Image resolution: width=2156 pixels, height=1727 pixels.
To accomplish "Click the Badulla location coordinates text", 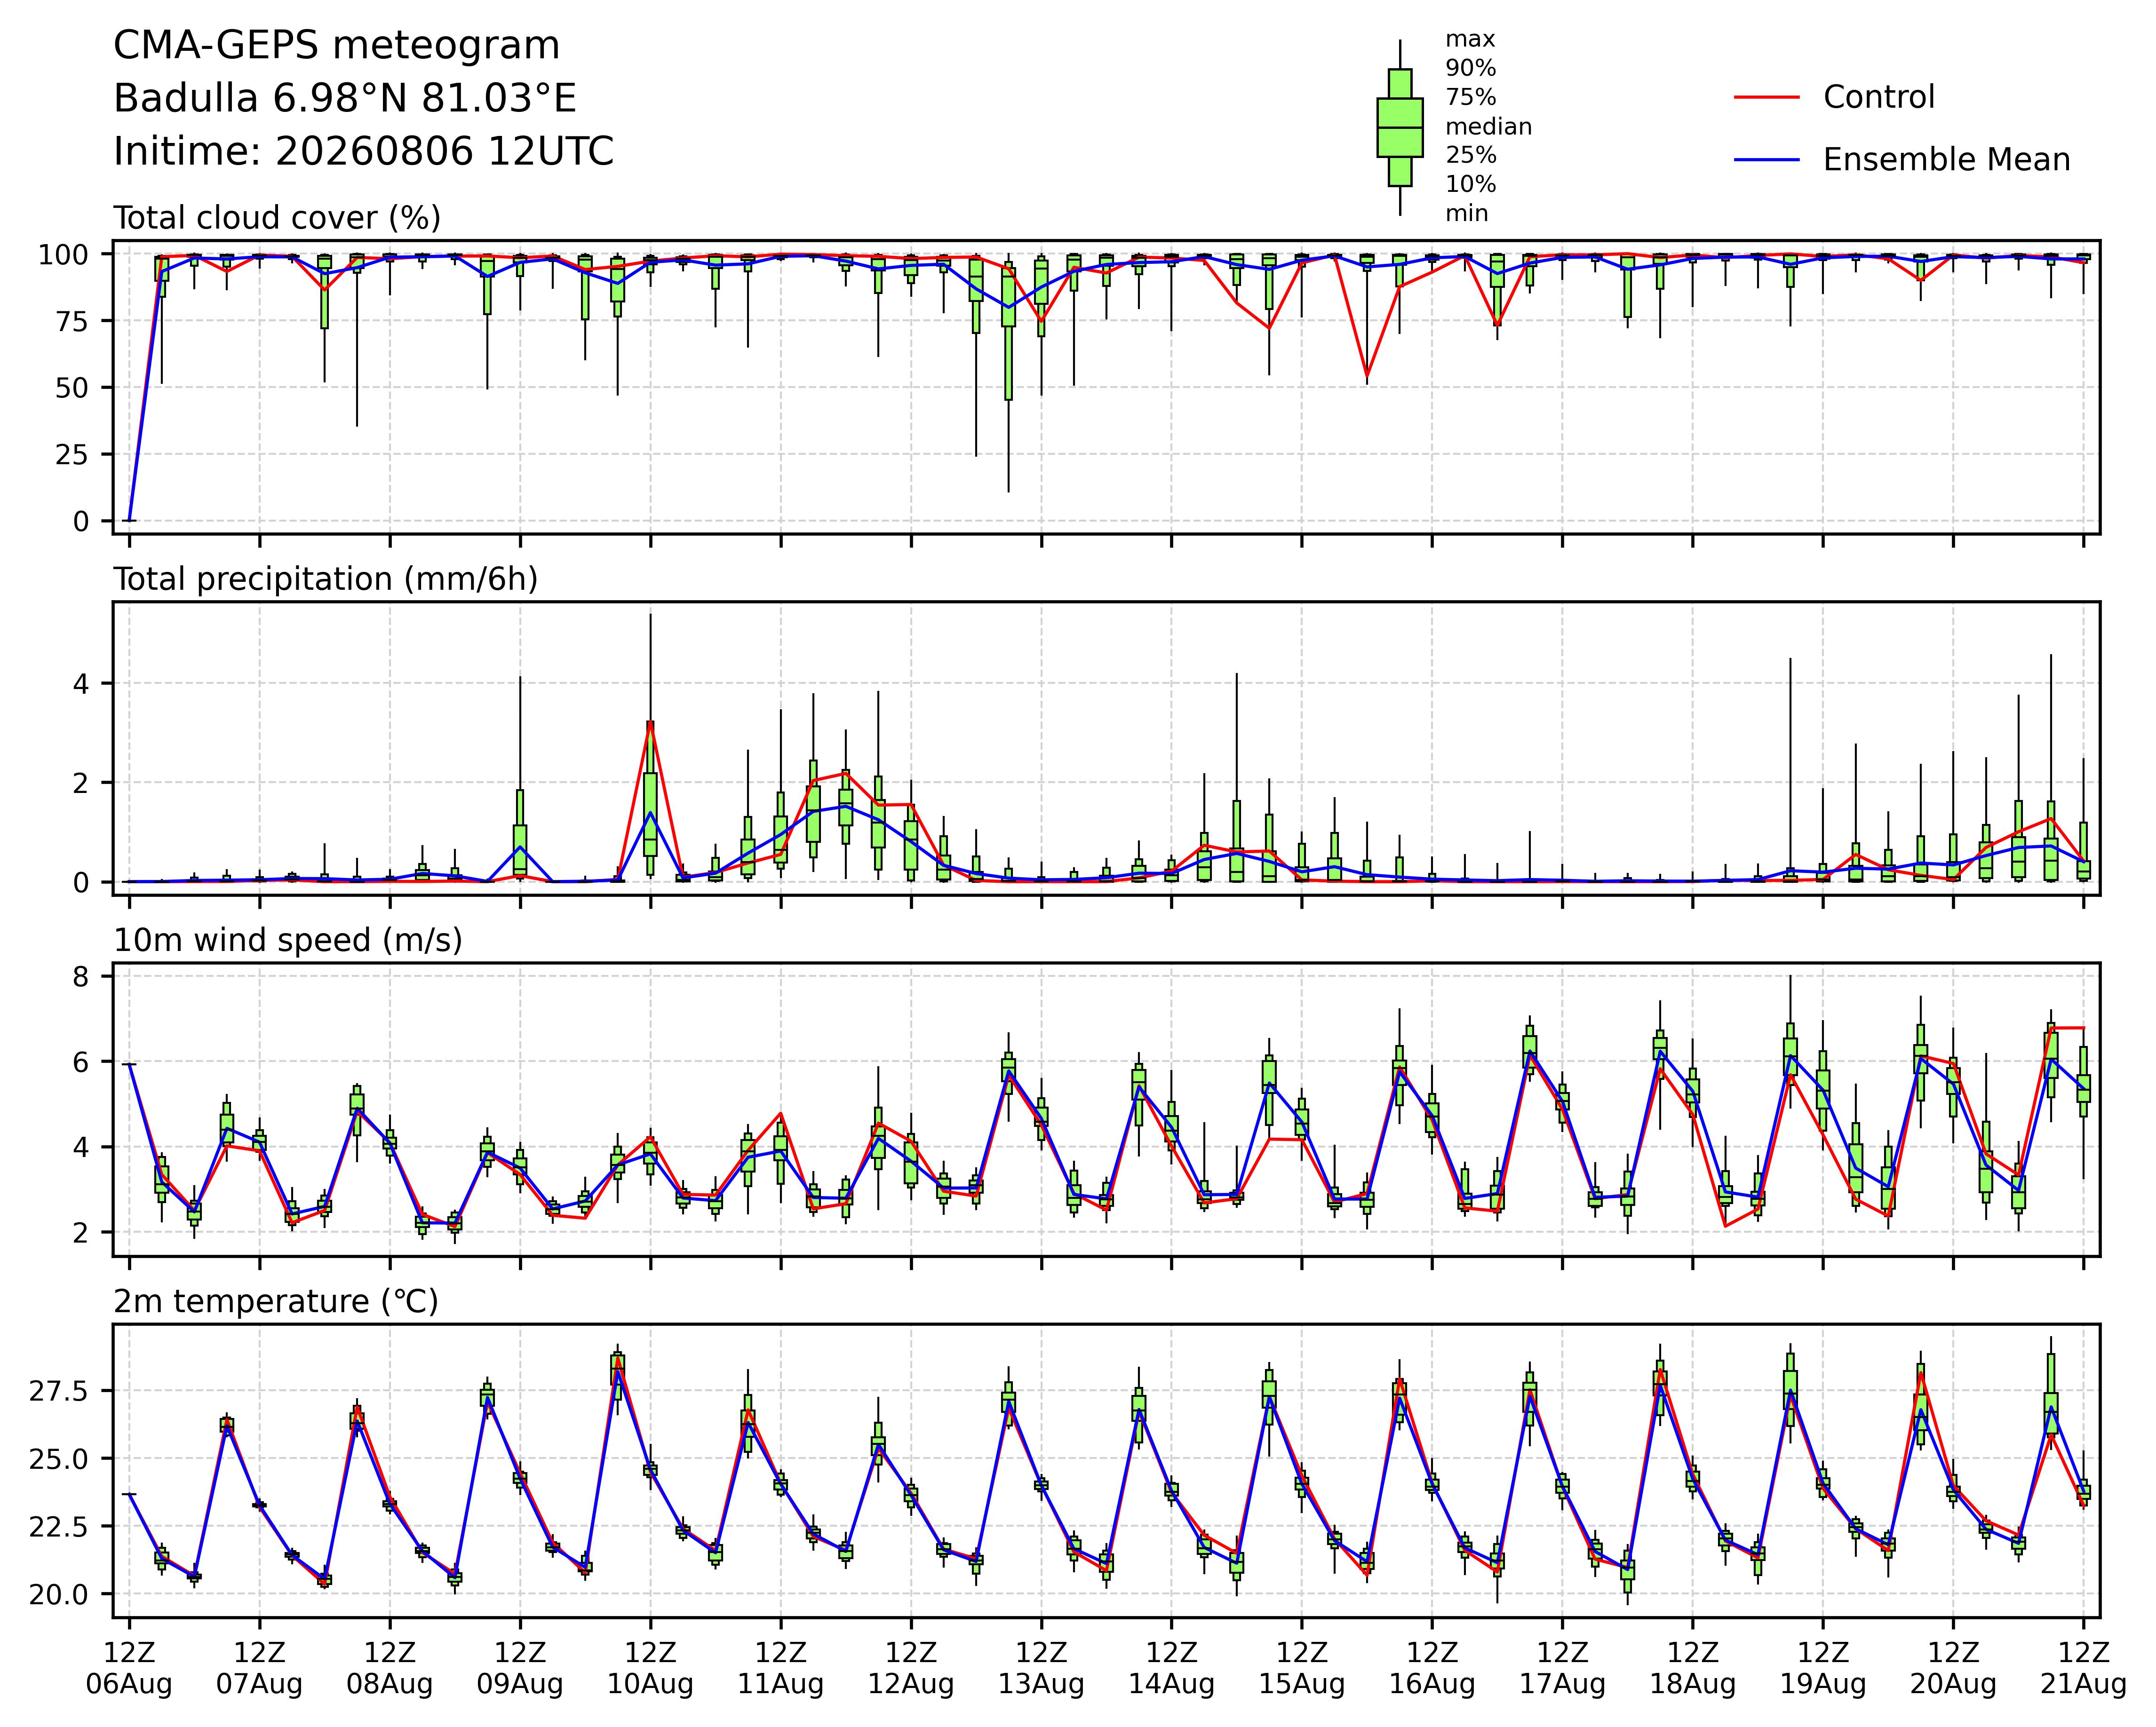I will [345, 99].
